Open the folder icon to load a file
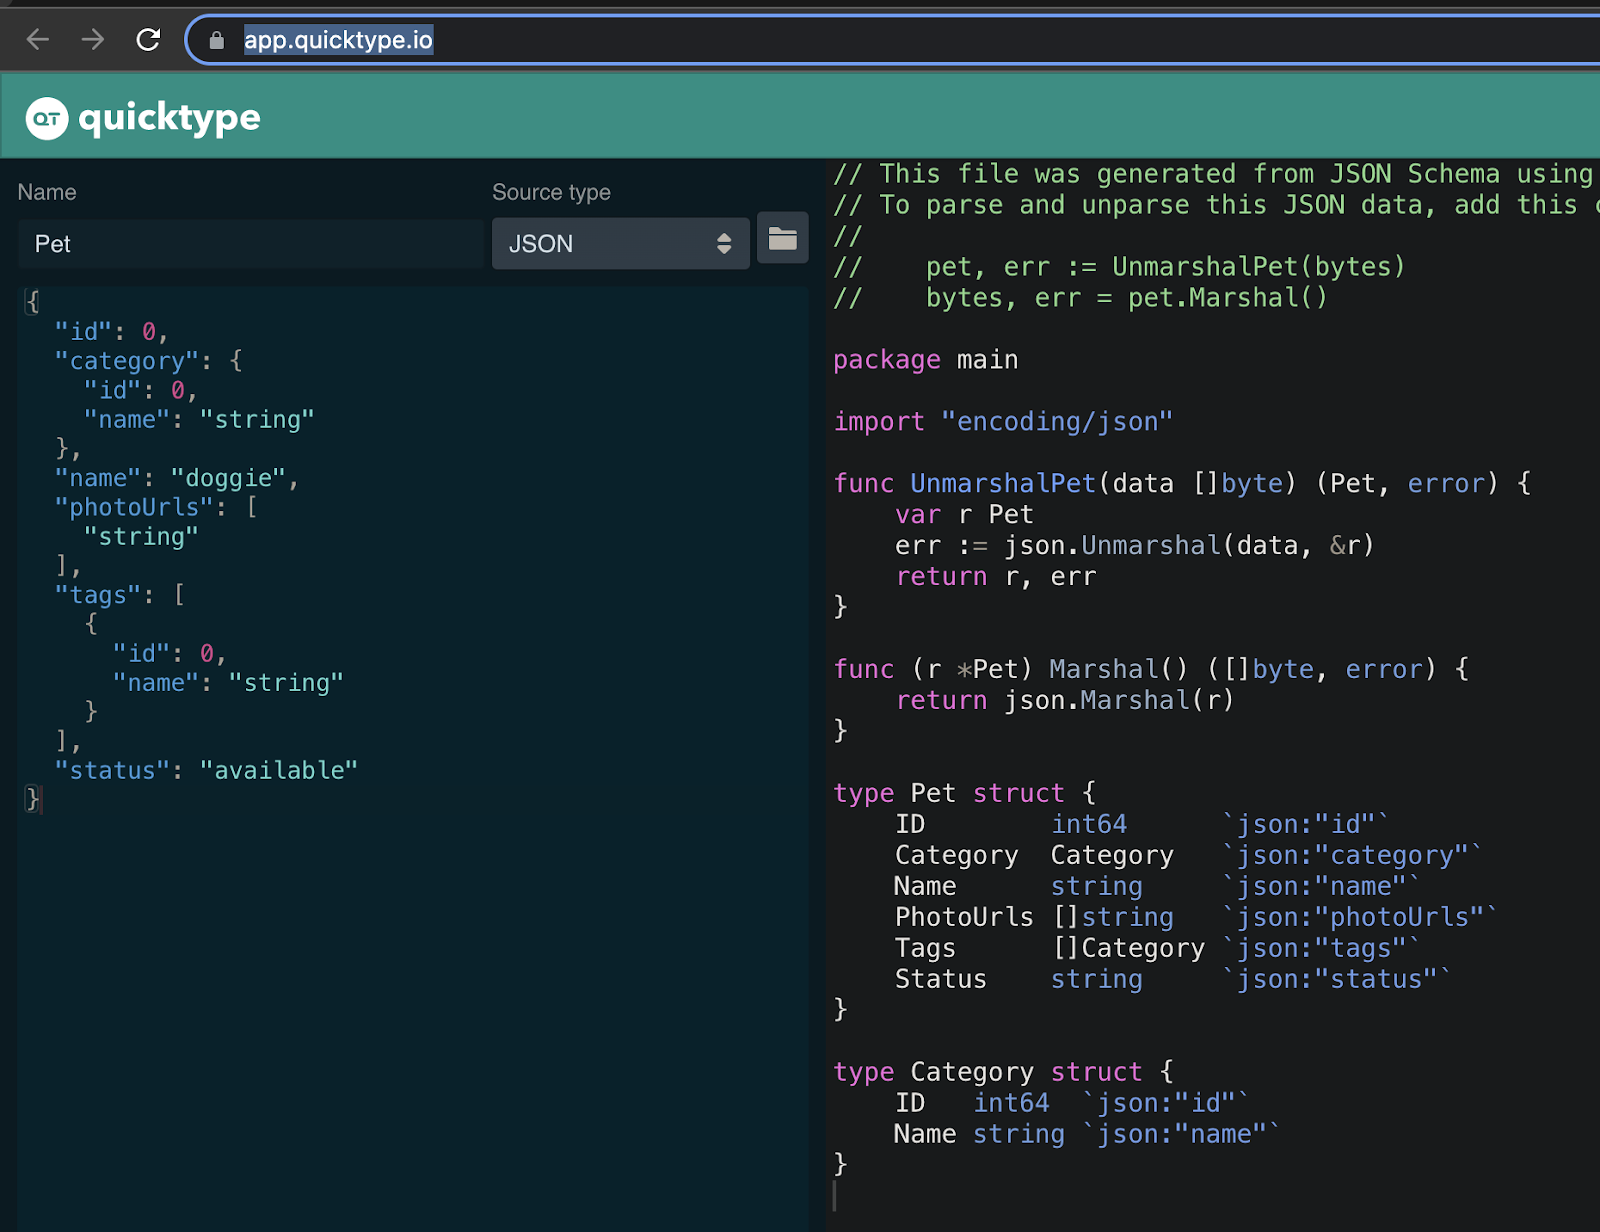 [782, 239]
